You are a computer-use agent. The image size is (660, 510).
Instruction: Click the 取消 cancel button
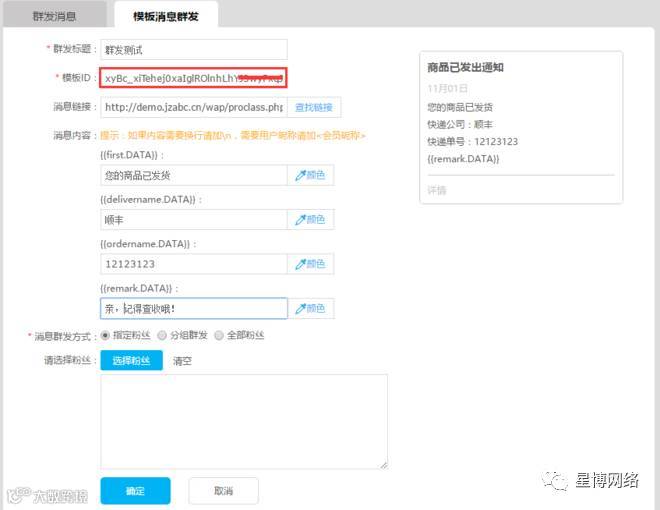(224, 491)
